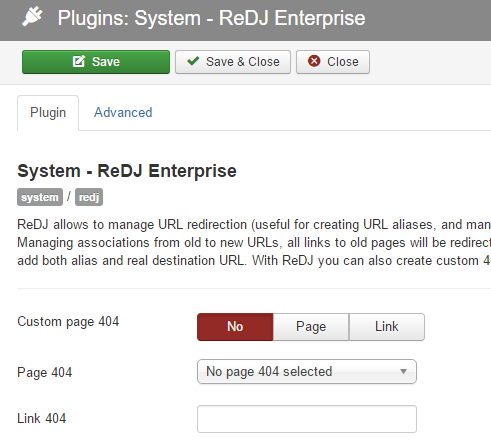
Task: Focus the Link 404 text field
Action: (307, 419)
